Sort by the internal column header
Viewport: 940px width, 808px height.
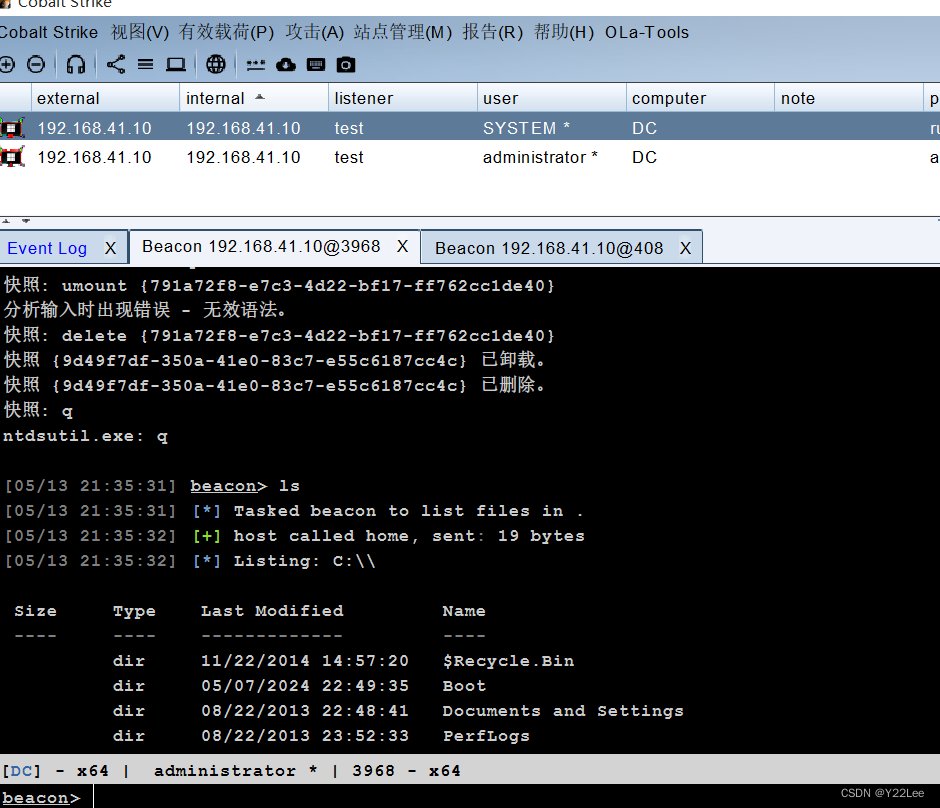(254, 98)
